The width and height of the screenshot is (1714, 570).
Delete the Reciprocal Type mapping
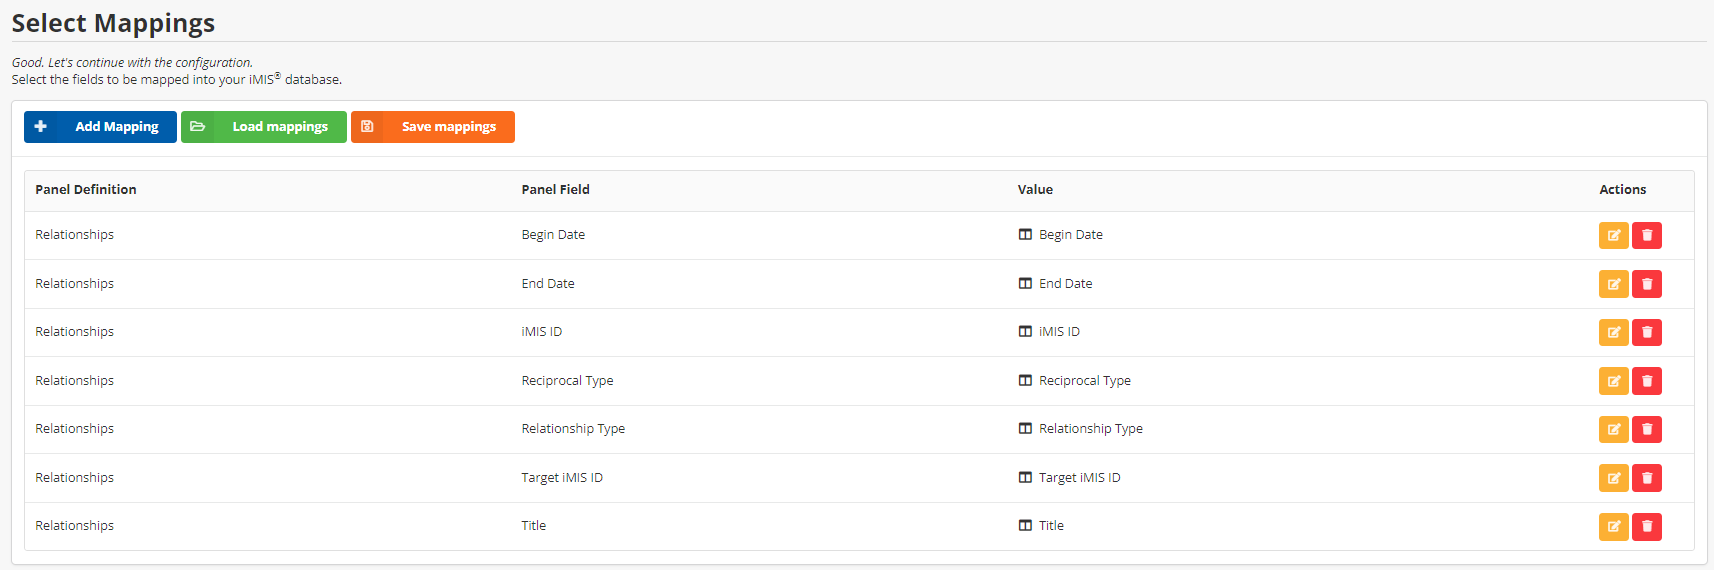[1646, 381]
